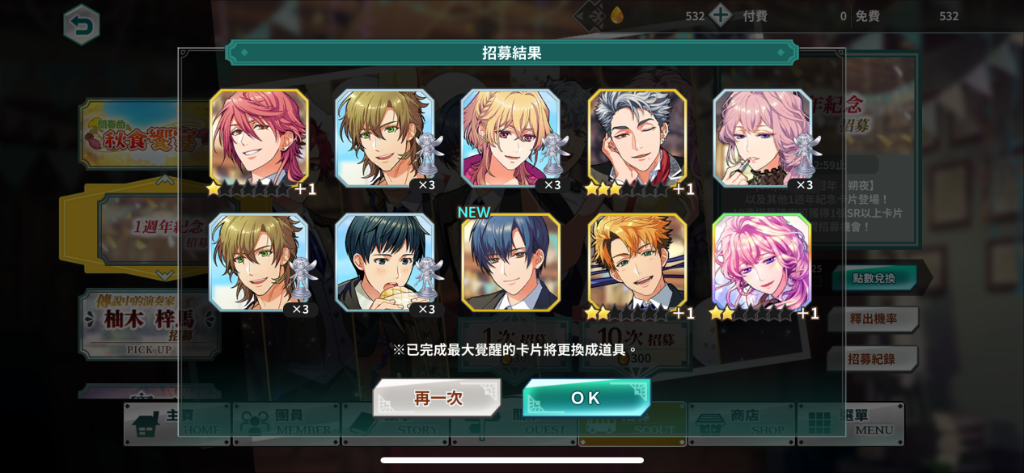Select the red-haired character card
The image size is (1024, 473).
pos(259,138)
